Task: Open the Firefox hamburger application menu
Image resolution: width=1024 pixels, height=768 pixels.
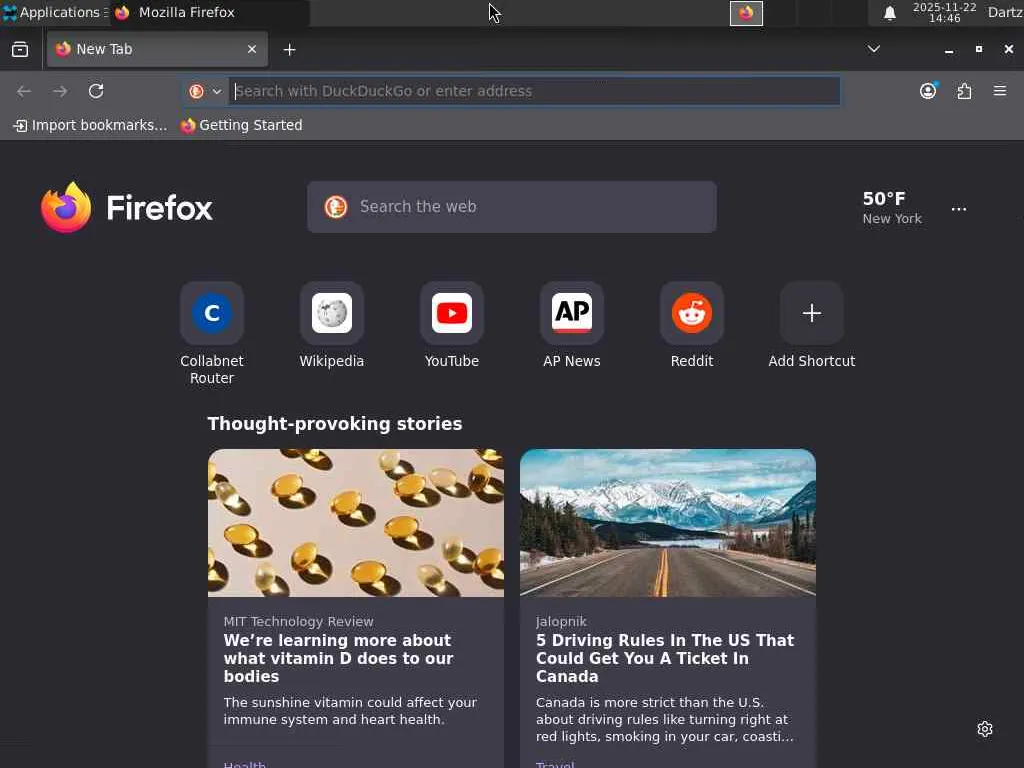Action: [x=1000, y=91]
